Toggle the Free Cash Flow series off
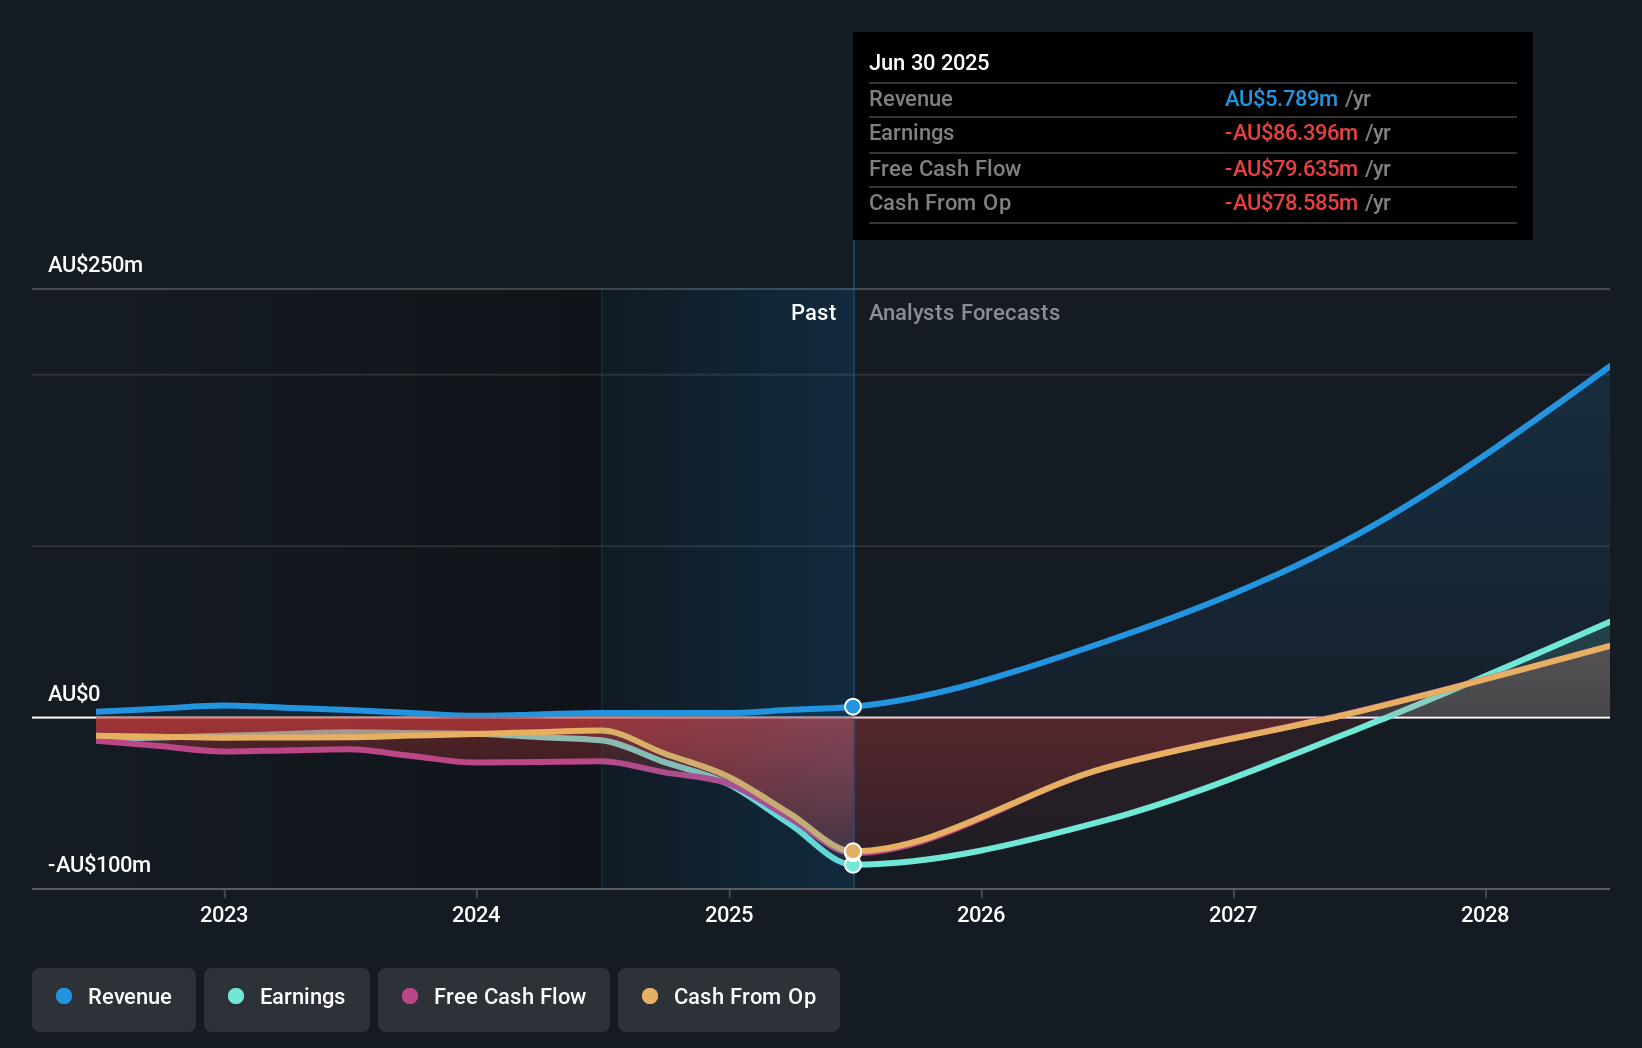The width and height of the screenshot is (1642, 1048). click(493, 998)
